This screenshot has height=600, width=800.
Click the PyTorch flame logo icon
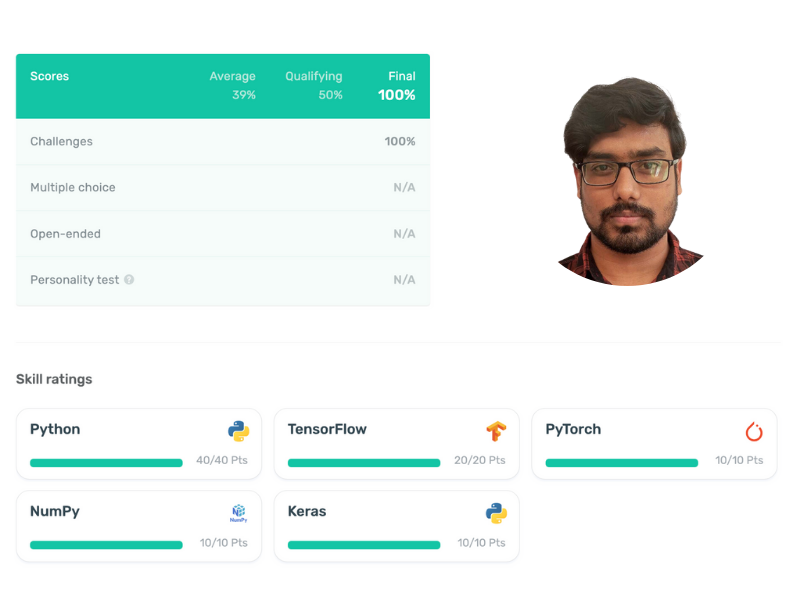(x=754, y=432)
